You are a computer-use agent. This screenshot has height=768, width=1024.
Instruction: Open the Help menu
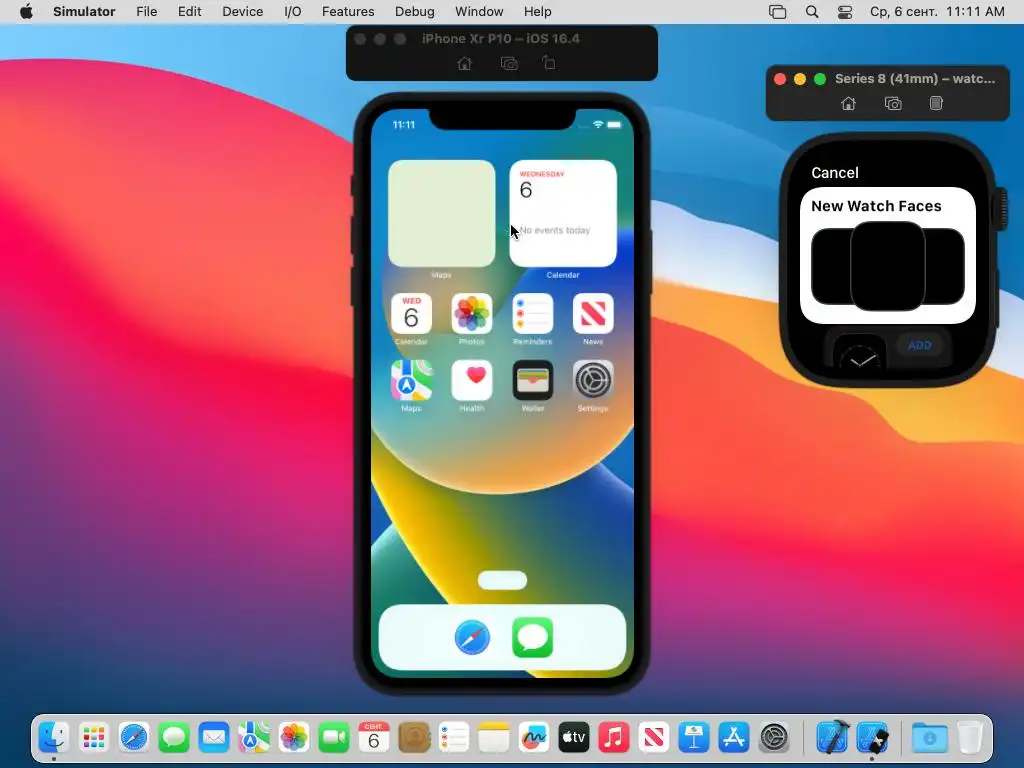pyautogui.click(x=537, y=12)
